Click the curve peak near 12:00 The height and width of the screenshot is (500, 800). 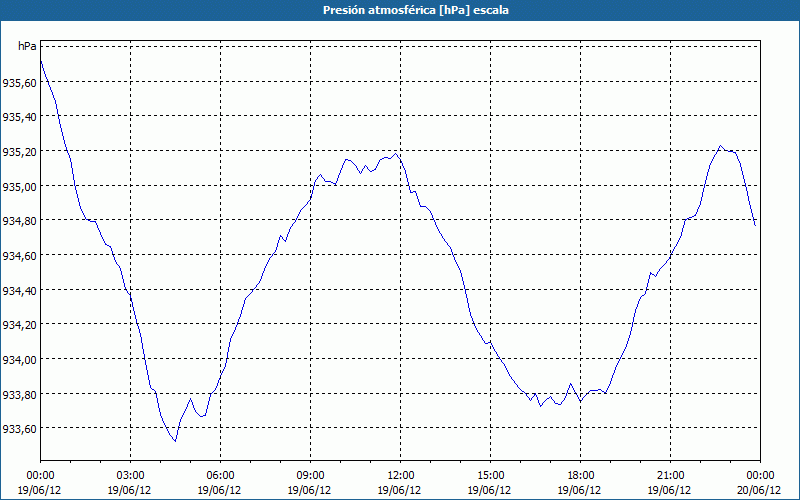coord(395,154)
